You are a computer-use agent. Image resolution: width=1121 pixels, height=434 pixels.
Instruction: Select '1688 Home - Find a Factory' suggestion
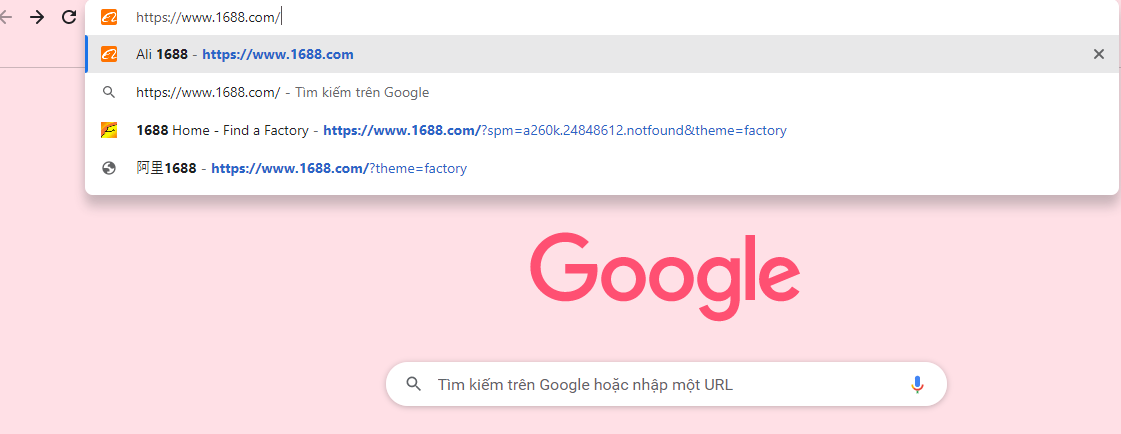pos(602,130)
